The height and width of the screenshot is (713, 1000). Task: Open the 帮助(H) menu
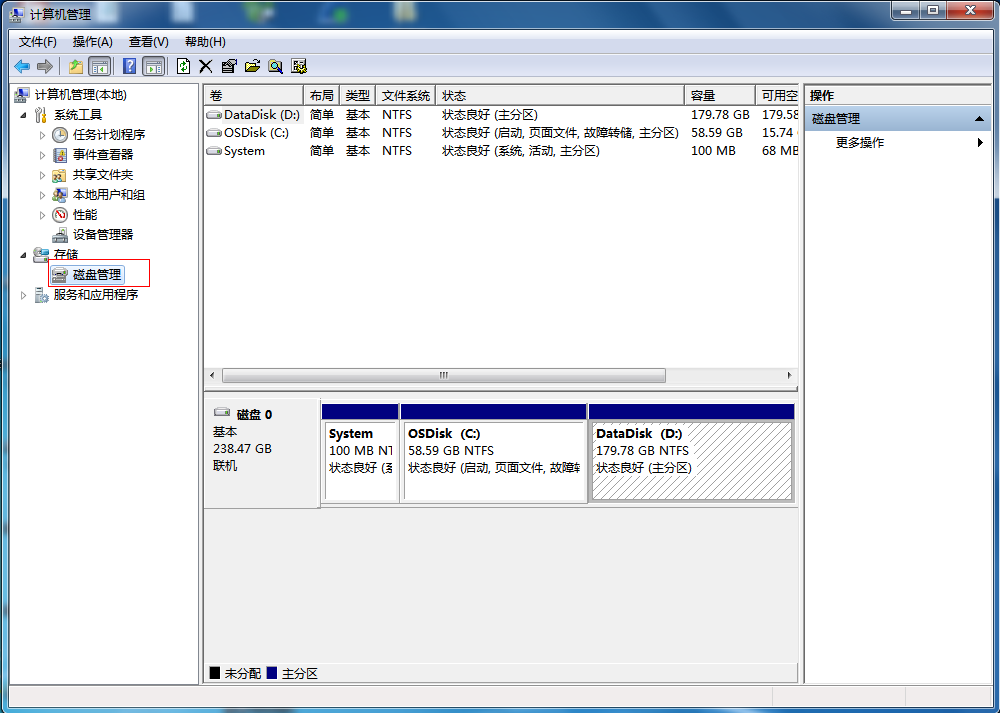(x=205, y=42)
